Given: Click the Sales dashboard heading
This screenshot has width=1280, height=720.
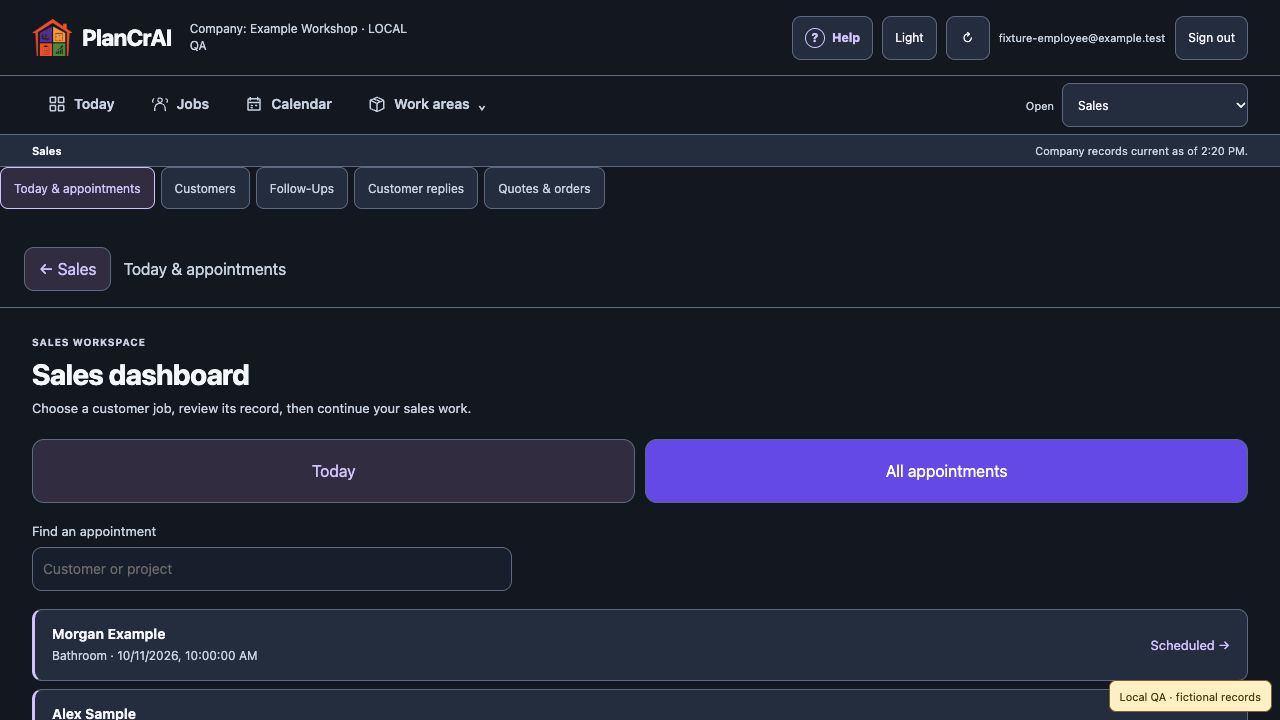Looking at the screenshot, I should 141,375.
